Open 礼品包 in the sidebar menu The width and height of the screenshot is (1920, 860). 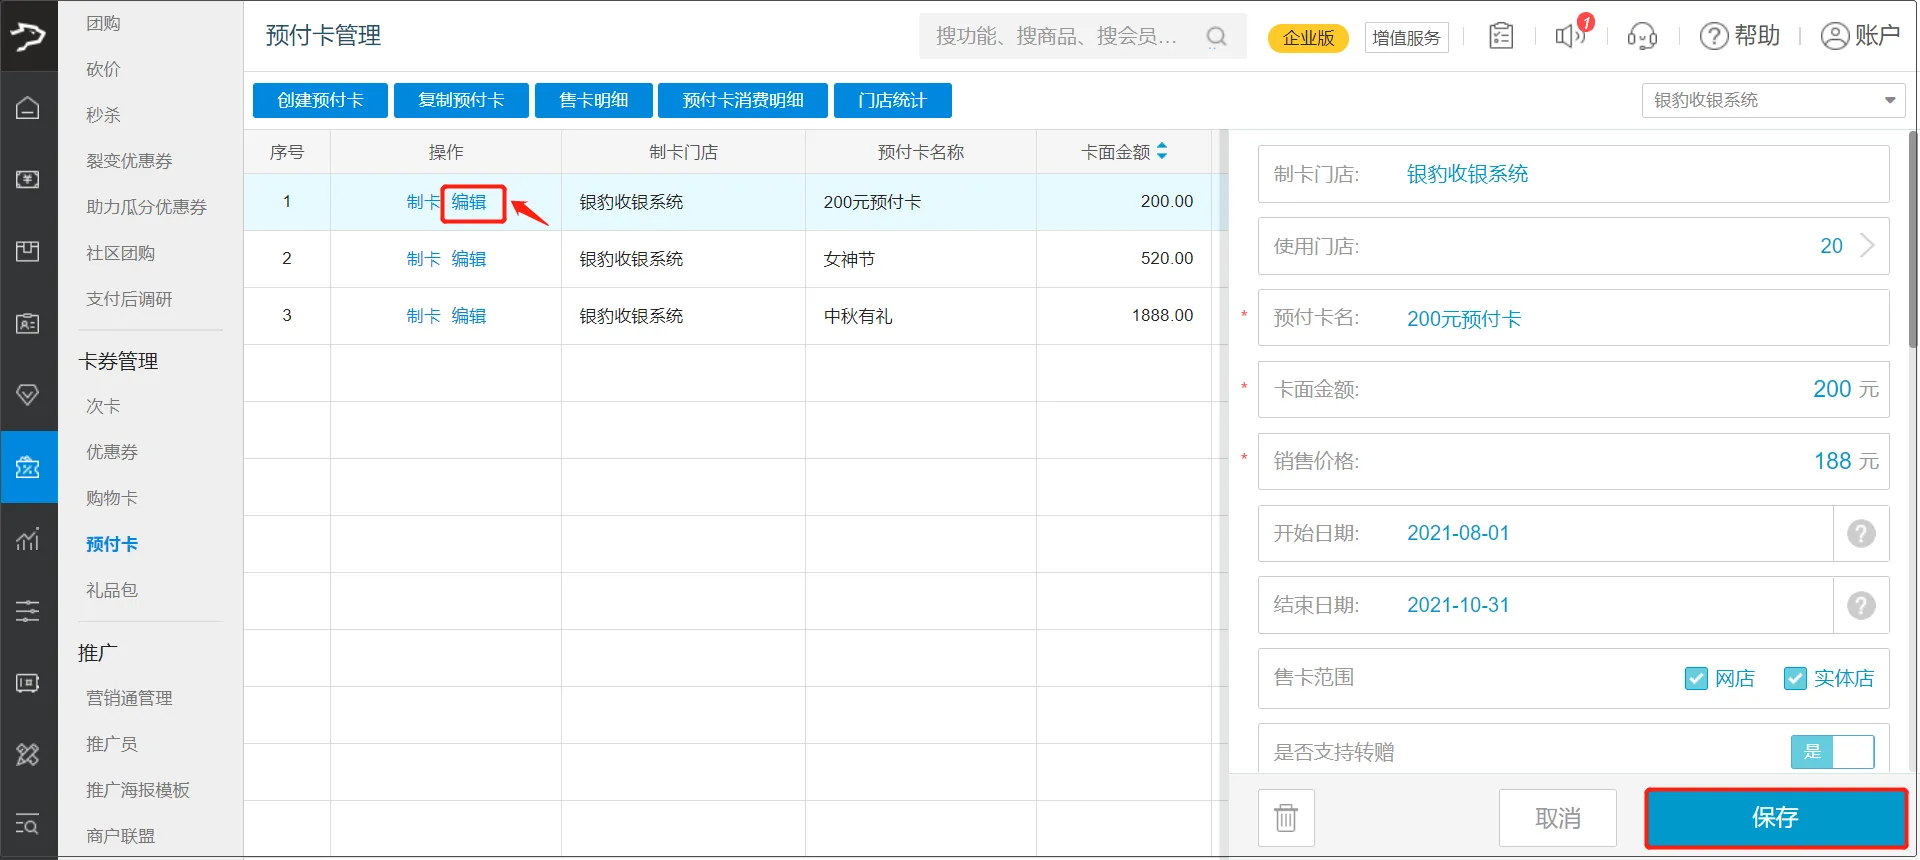pos(112,590)
